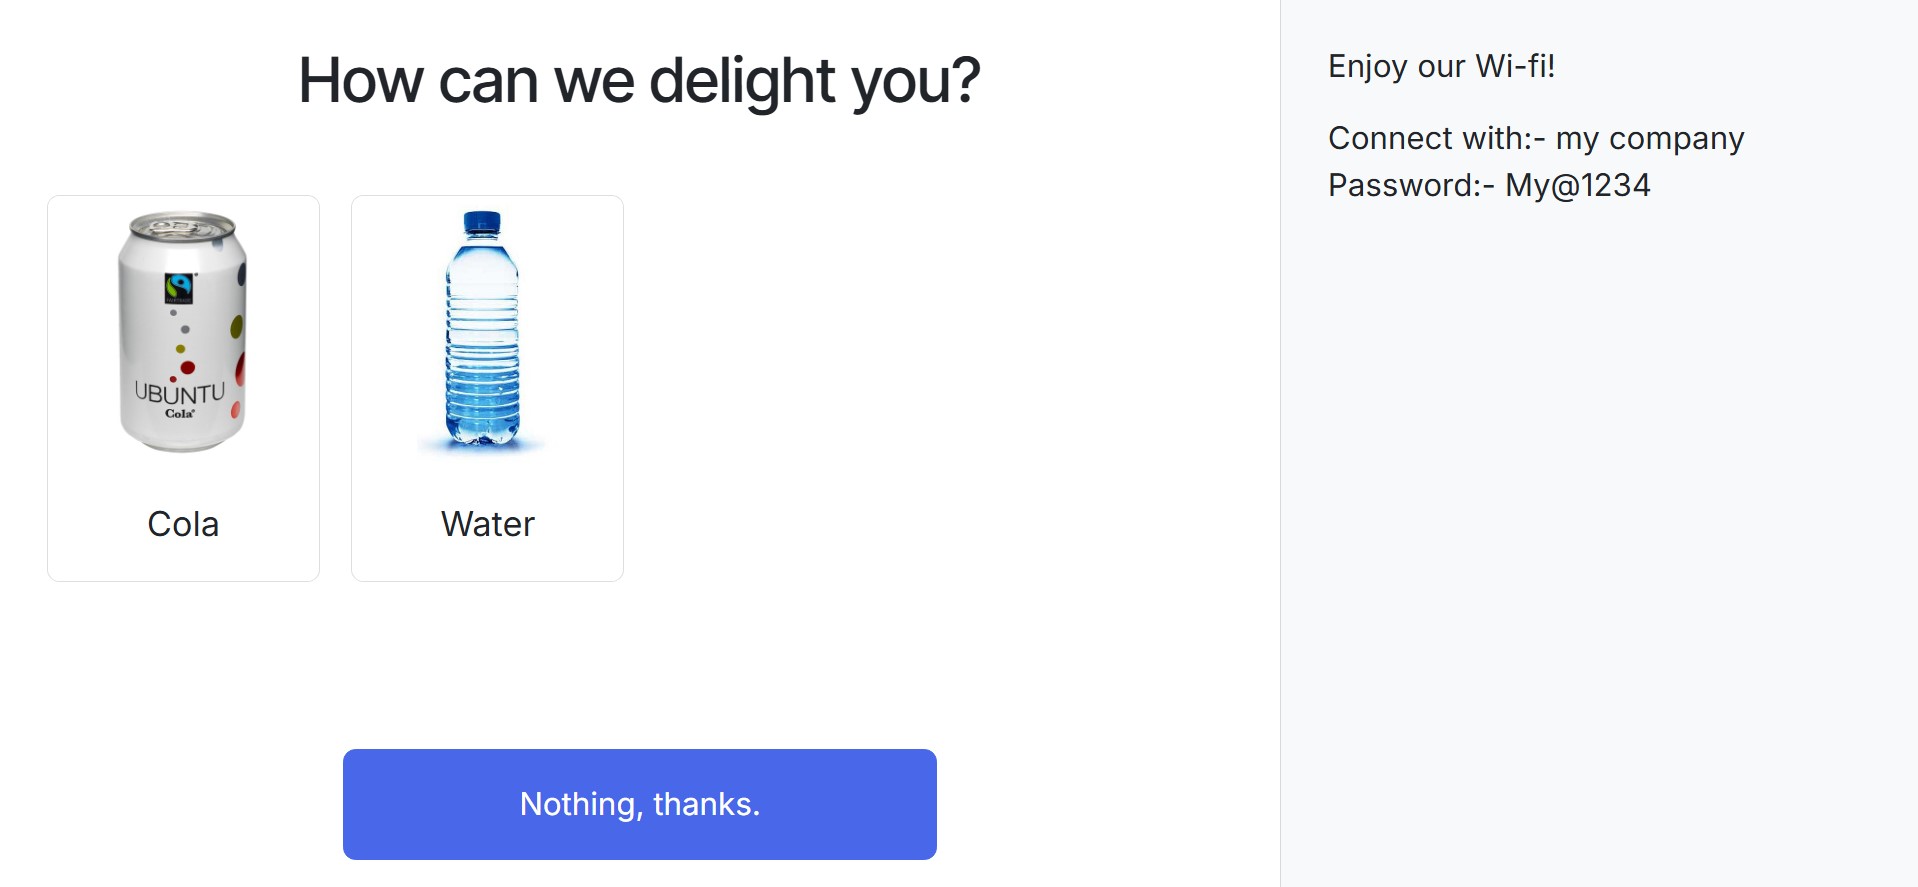
Task: Click the Cola product label
Action: (x=183, y=524)
